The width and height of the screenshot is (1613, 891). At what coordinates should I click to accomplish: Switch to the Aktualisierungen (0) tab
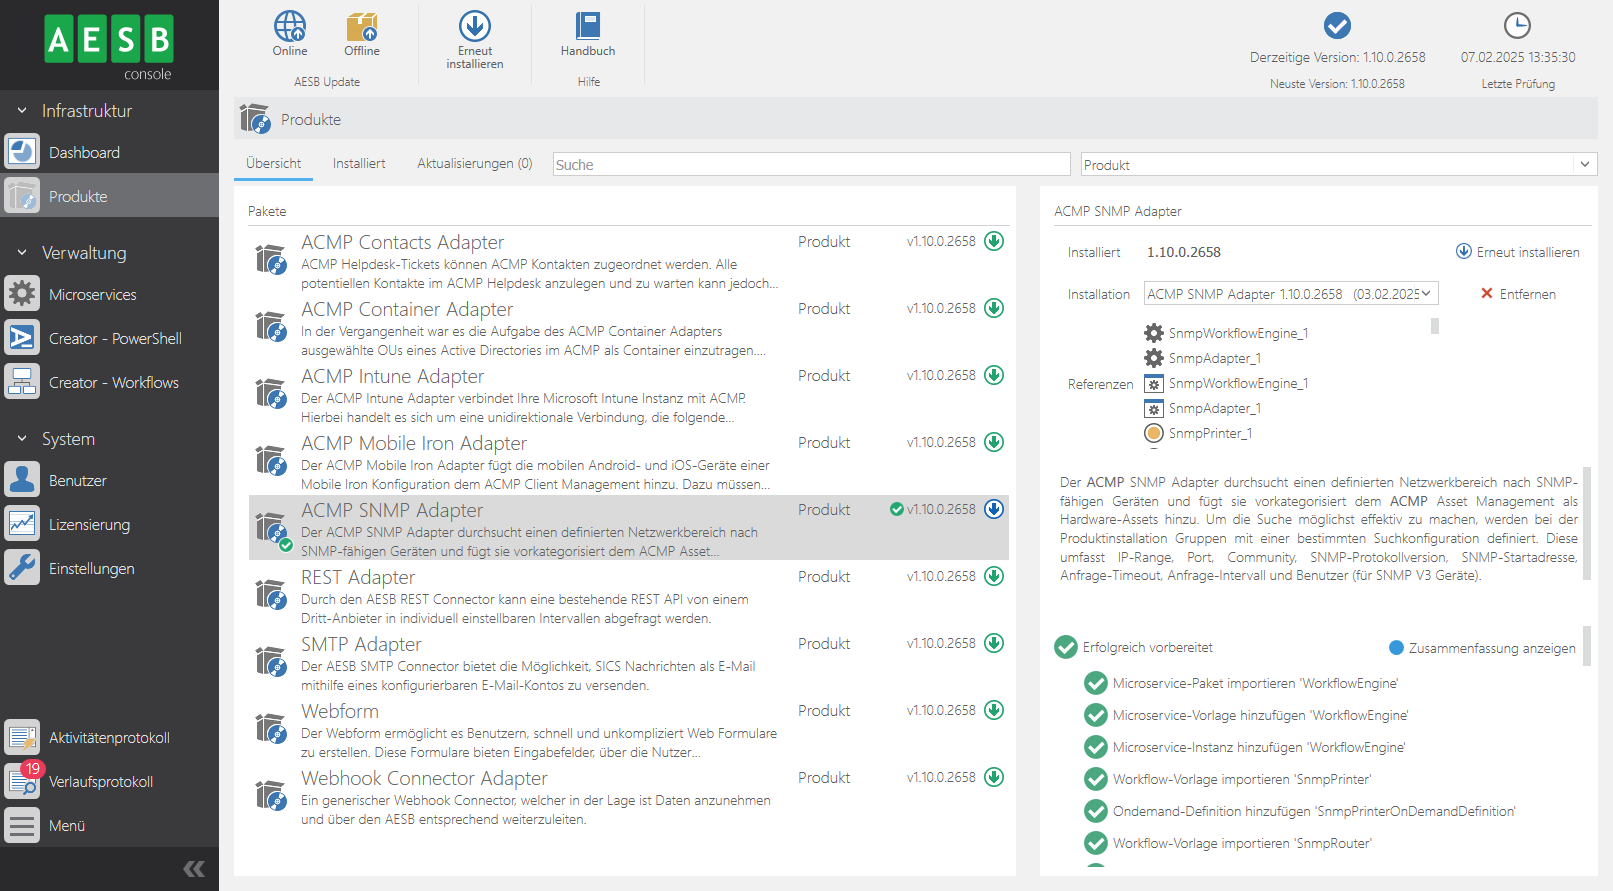[475, 164]
